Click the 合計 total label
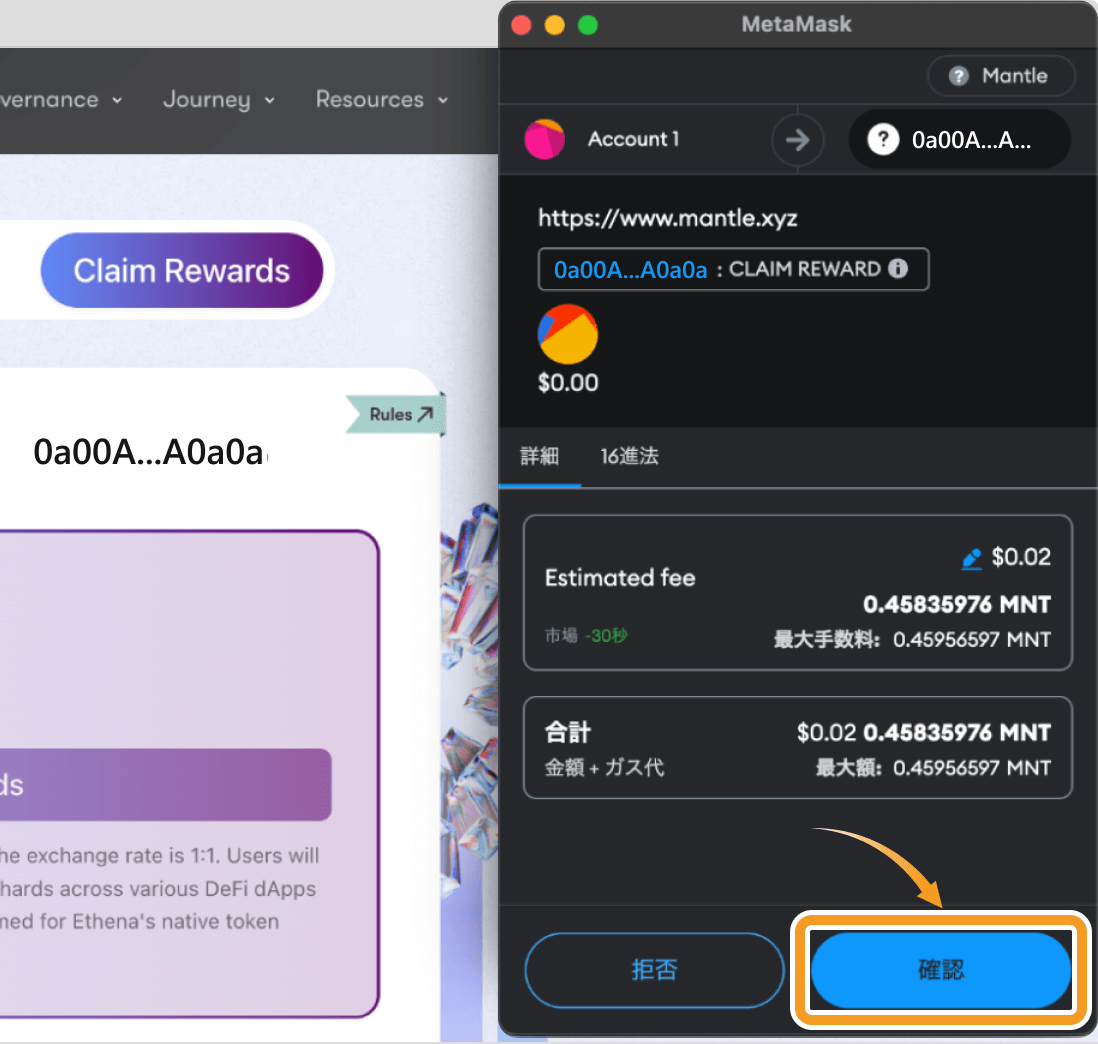This screenshot has height=1044, width=1098. [568, 732]
